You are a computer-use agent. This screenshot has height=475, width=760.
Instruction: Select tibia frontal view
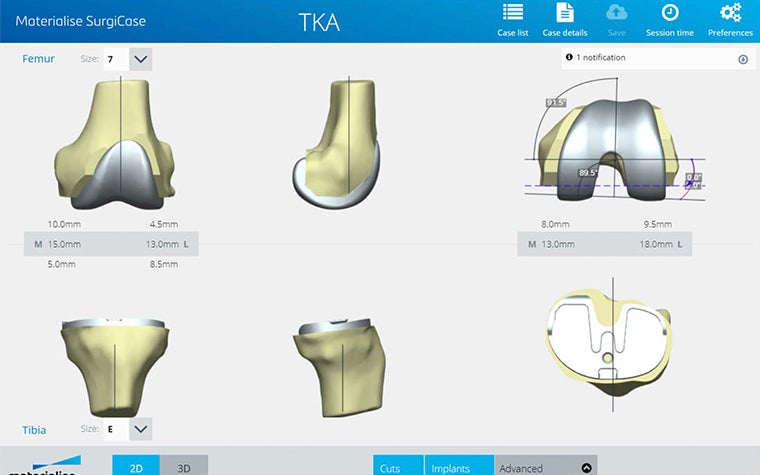pyautogui.click(x=115, y=367)
